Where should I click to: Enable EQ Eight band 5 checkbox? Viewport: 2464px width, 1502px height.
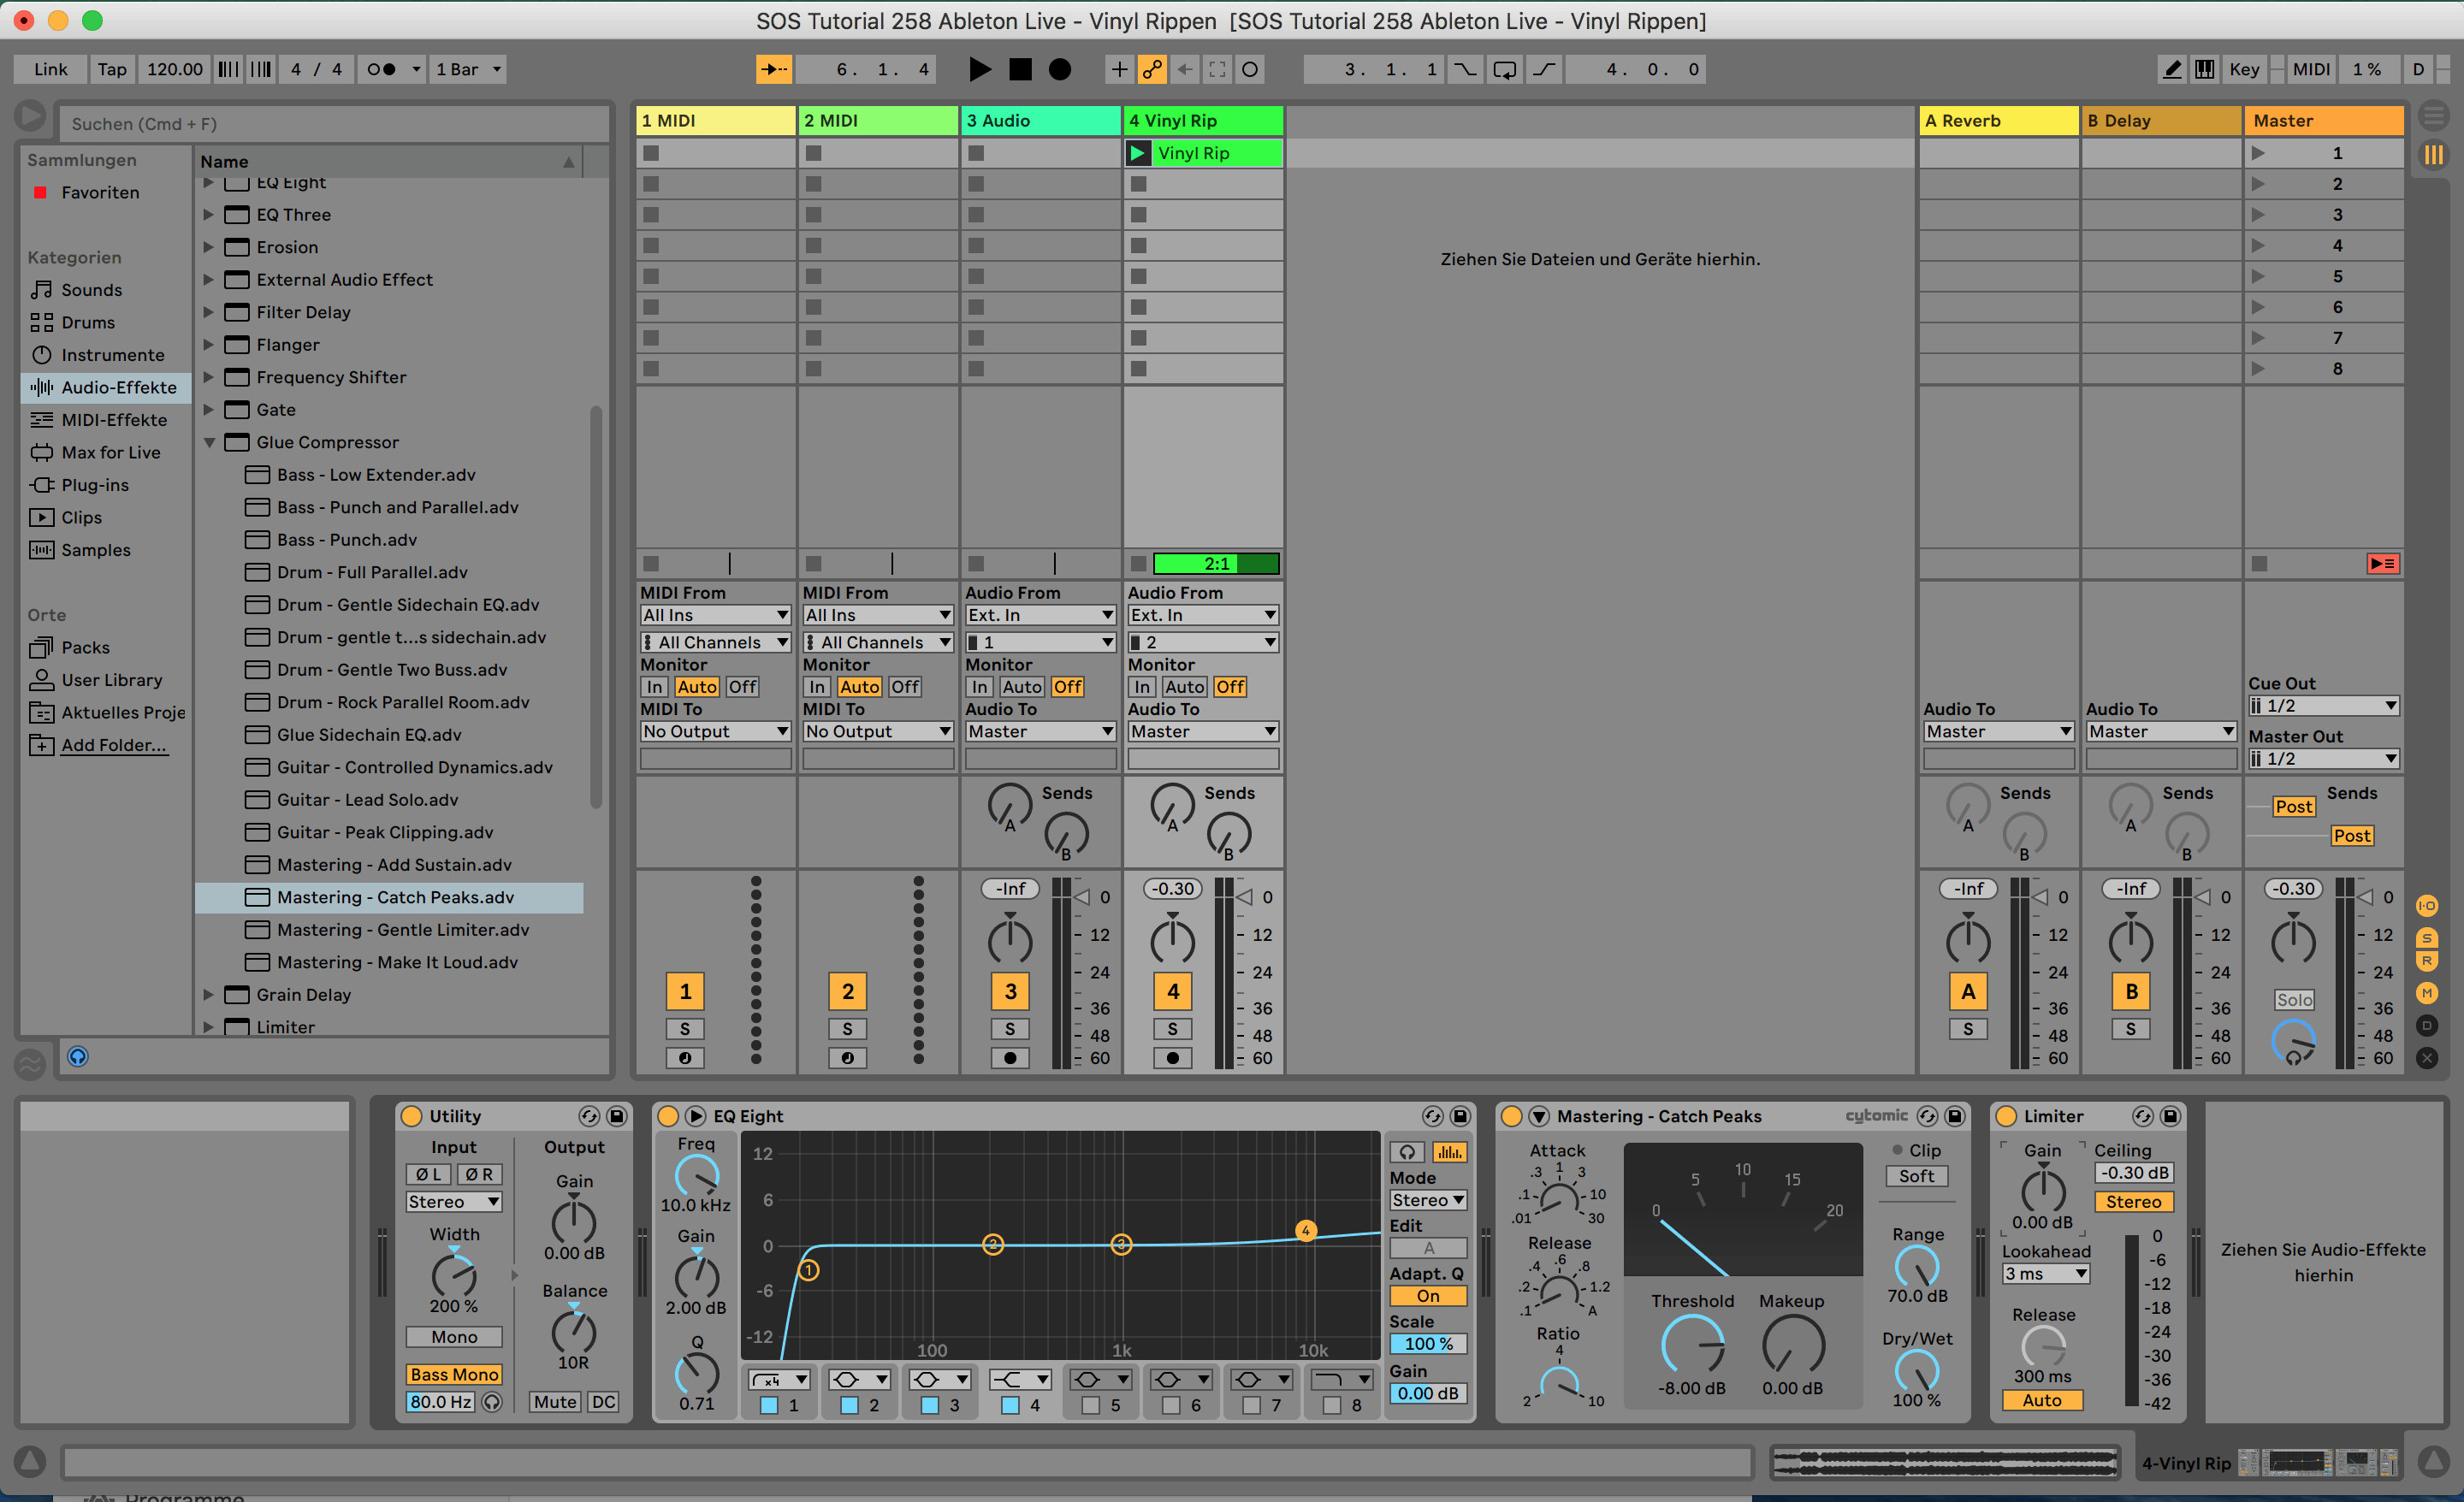pos(1090,1405)
